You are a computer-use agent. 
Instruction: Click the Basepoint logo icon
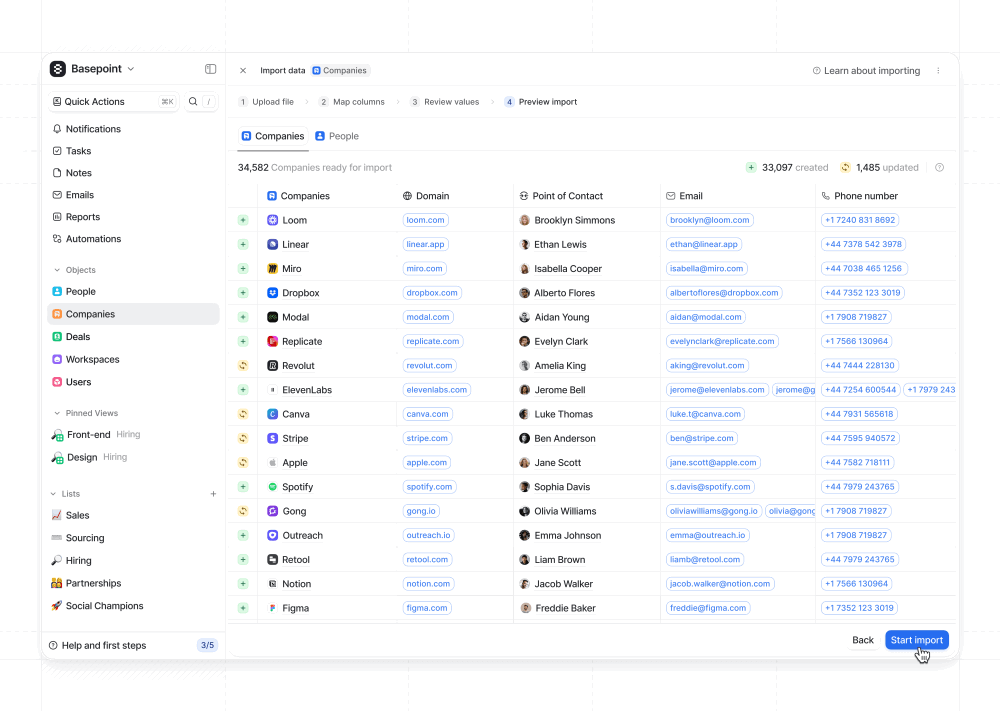[58, 69]
